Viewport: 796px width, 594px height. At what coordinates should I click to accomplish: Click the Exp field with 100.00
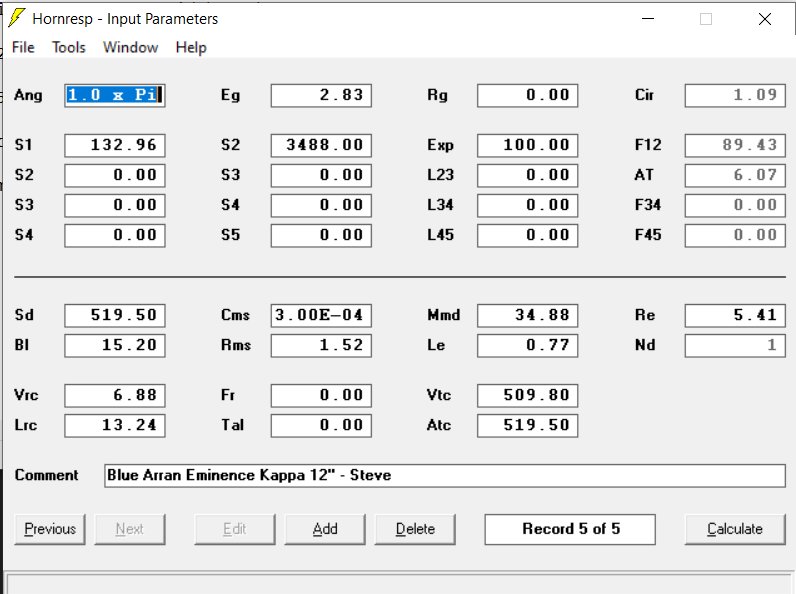527,145
